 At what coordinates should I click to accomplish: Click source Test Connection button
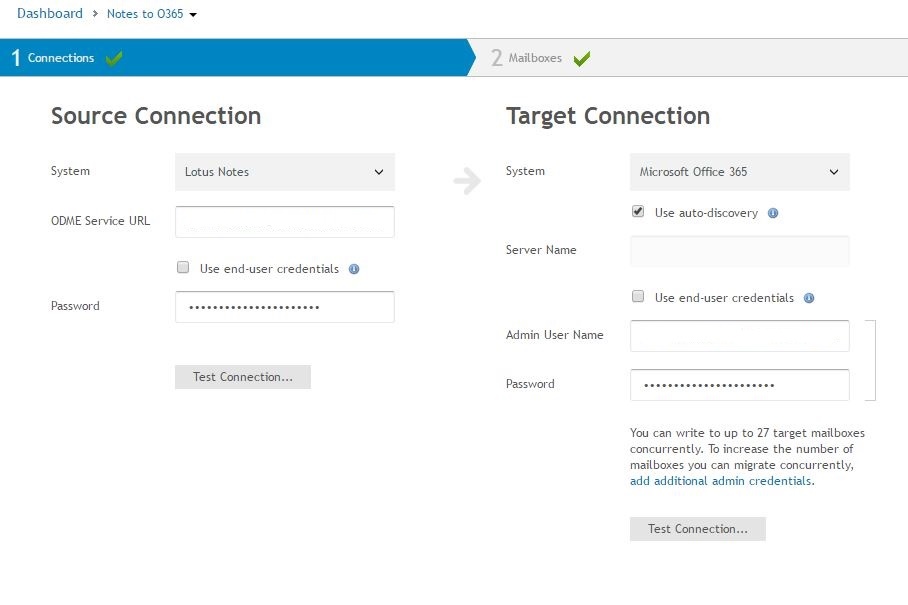click(243, 377)
